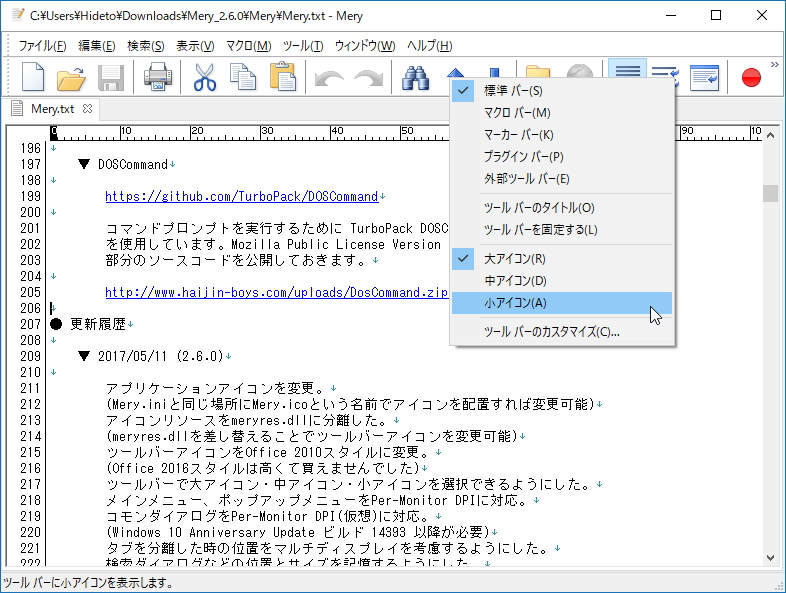The height and width of the screenshot is (593, 786).
Task: Click the Print toolbar icon
Action: click(x=157, y=77)
